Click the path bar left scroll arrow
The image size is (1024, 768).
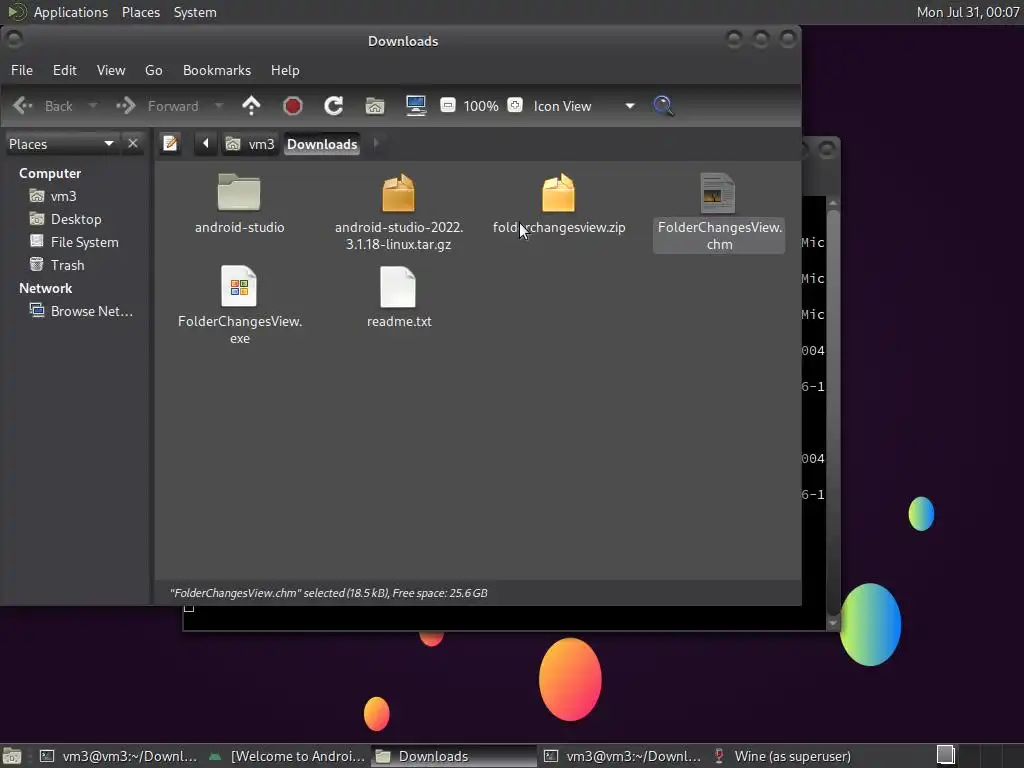click(205, 143)
